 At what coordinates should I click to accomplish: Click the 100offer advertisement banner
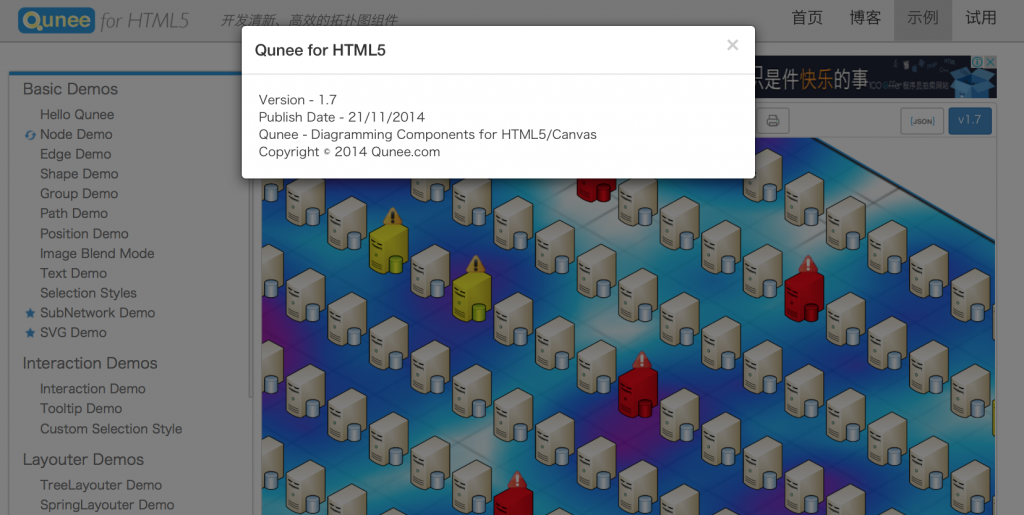pyautogui.click(x=875, y=76)
